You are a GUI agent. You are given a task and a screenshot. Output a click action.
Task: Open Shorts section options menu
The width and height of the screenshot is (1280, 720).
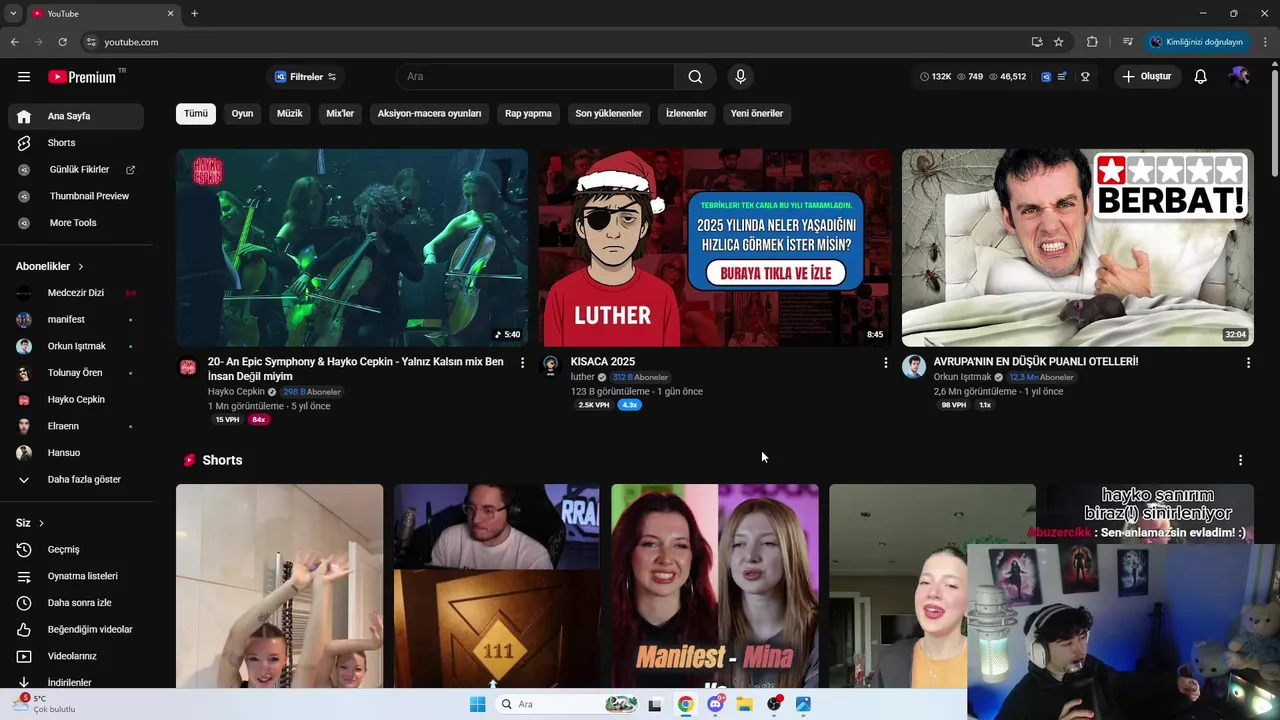[x=1240, y=460]
